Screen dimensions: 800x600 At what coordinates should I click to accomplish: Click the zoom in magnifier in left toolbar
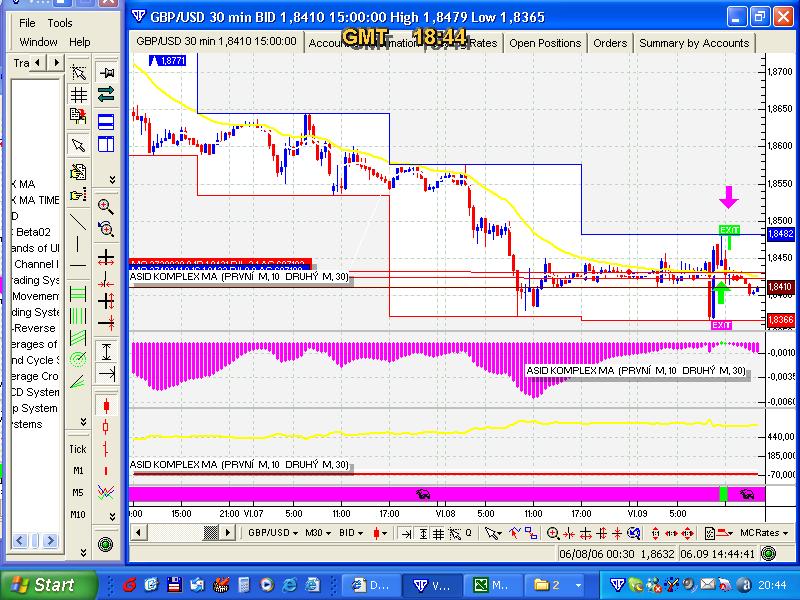pos(106,206)
